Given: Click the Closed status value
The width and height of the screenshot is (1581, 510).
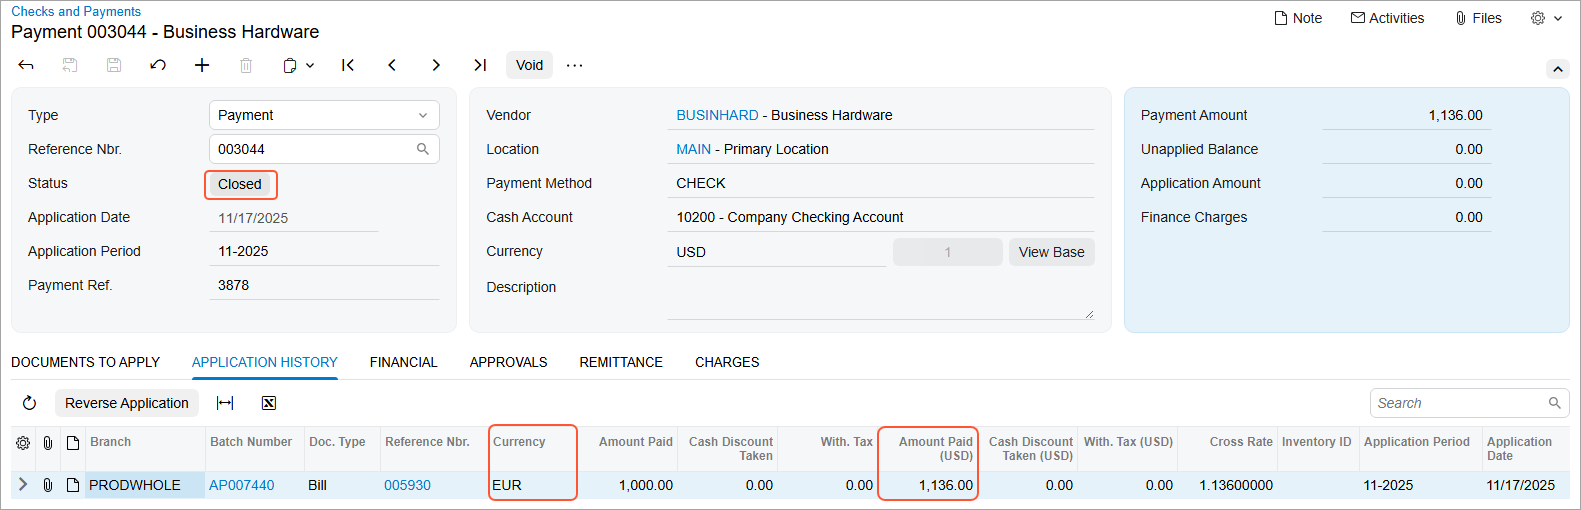Looking at the screenshot, I should (x=240, y=184).
